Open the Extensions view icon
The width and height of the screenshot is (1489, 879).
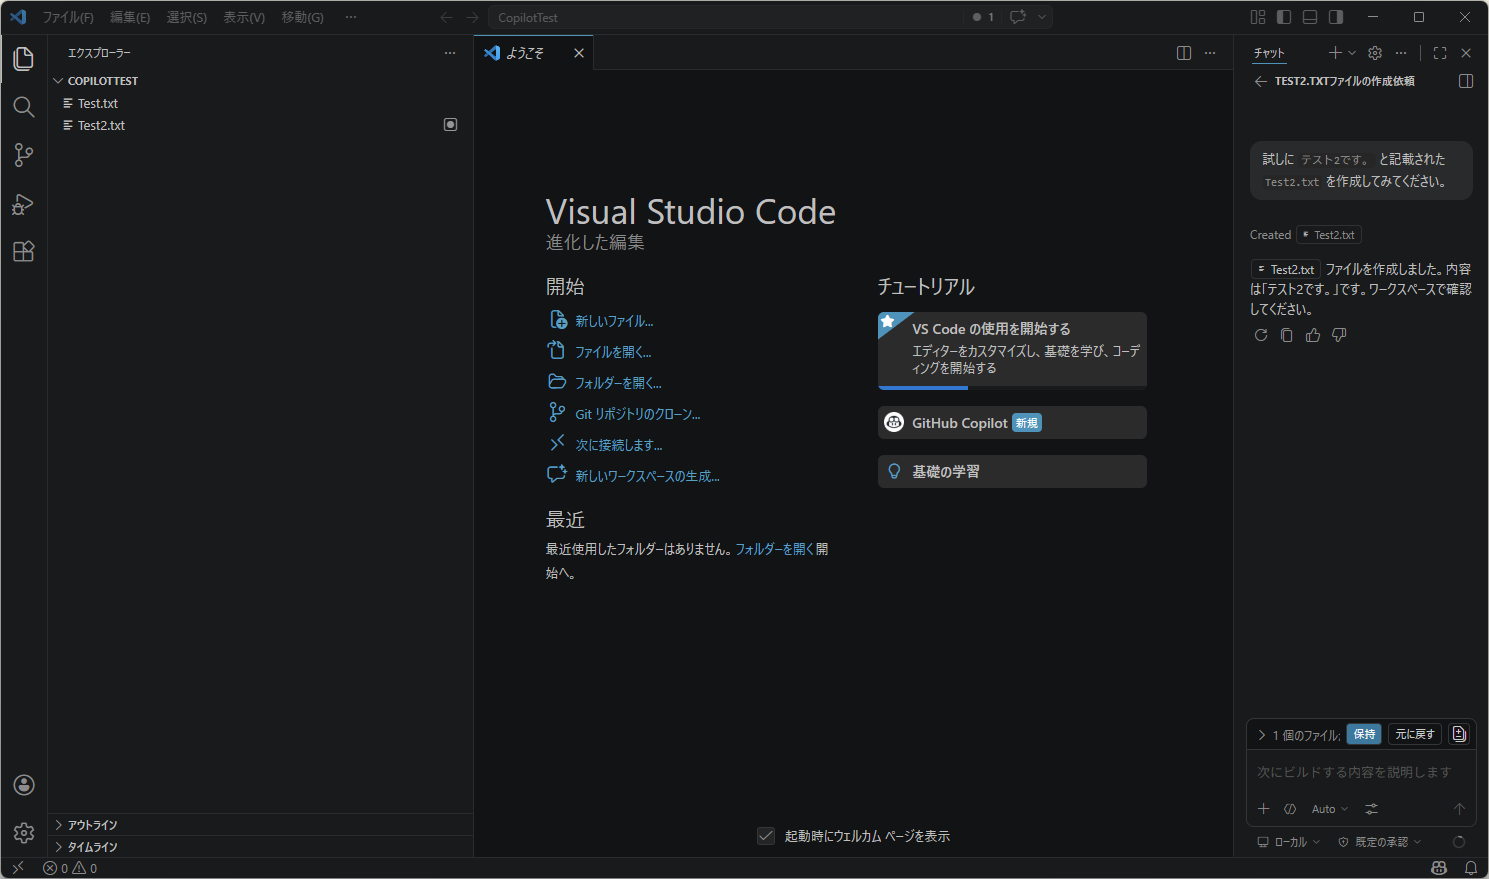(24, 252)
